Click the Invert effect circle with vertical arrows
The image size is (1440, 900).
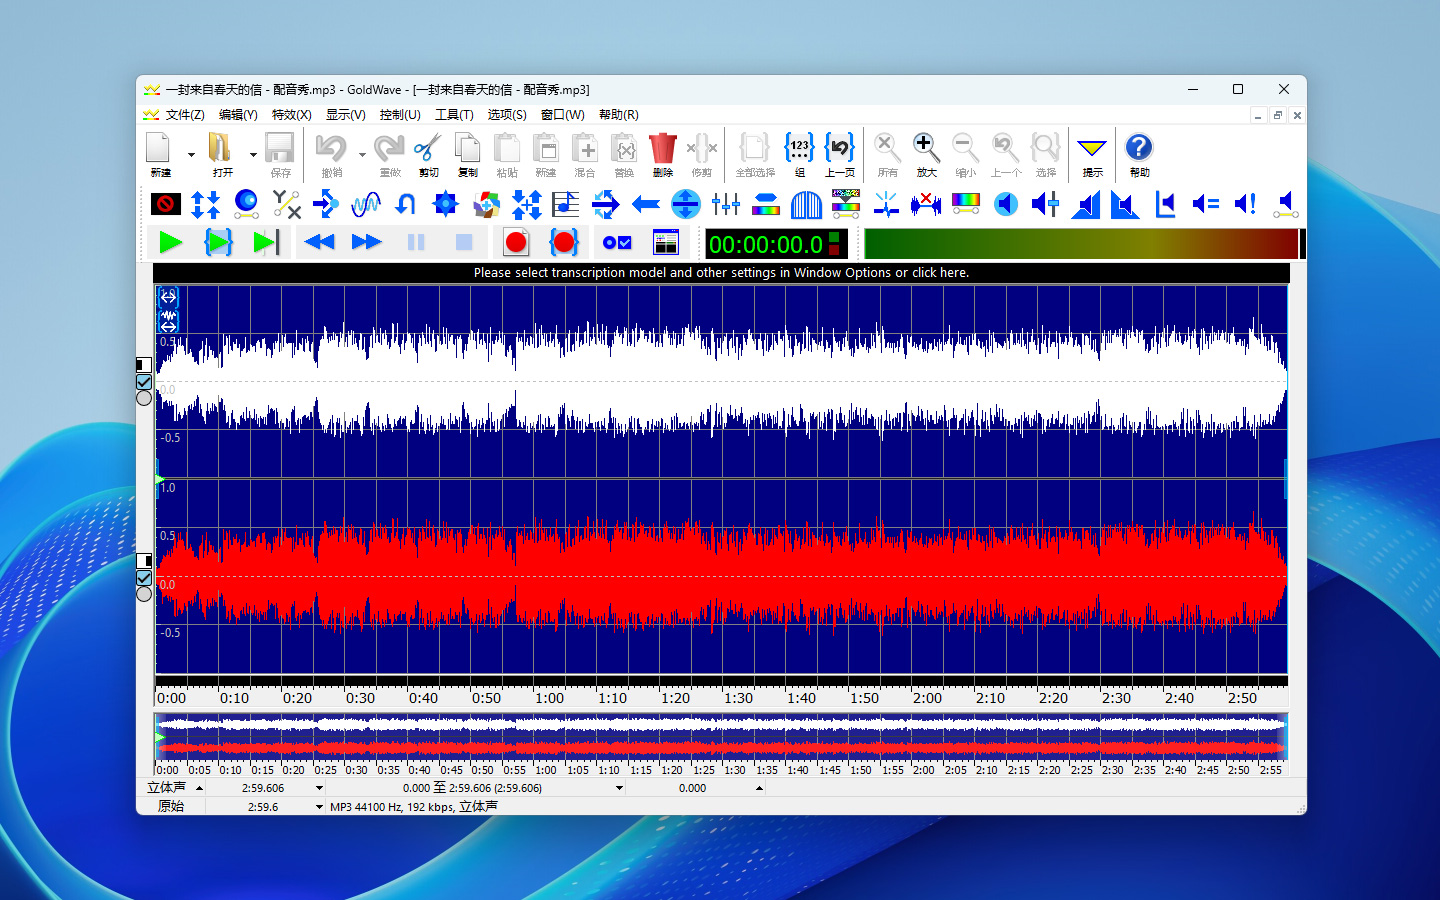(686, 205)
